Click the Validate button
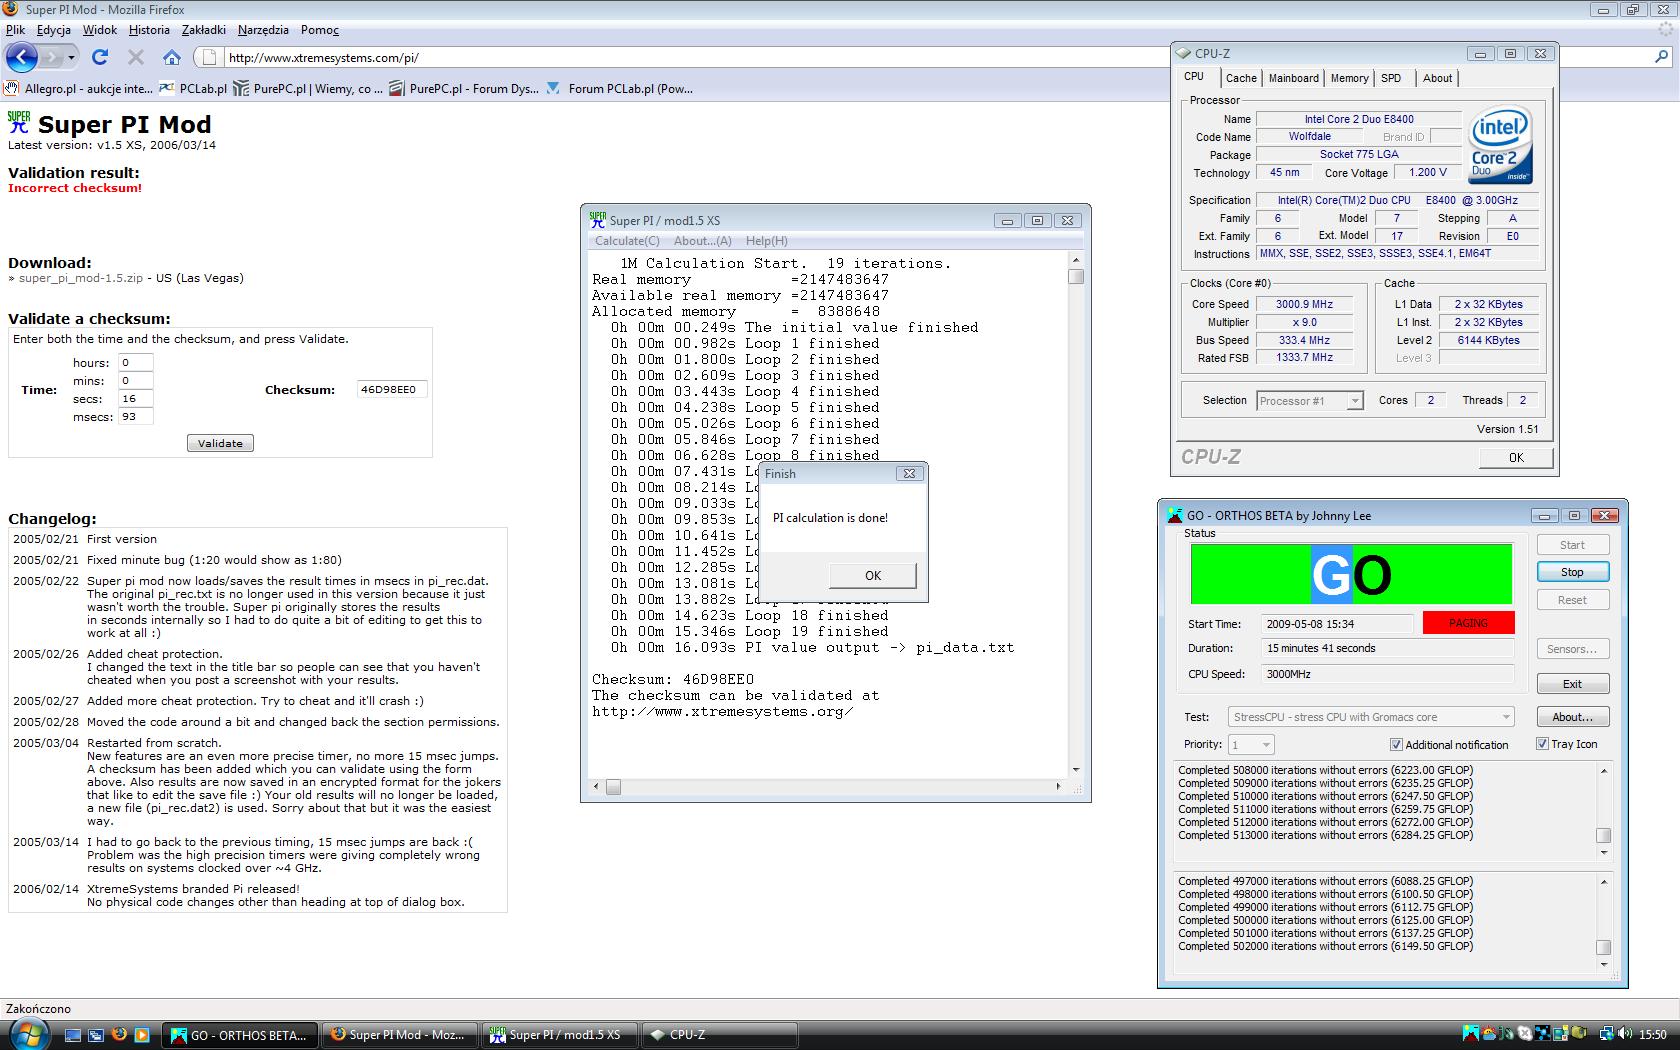1680x1050 pixels. [x=220, y=443]
